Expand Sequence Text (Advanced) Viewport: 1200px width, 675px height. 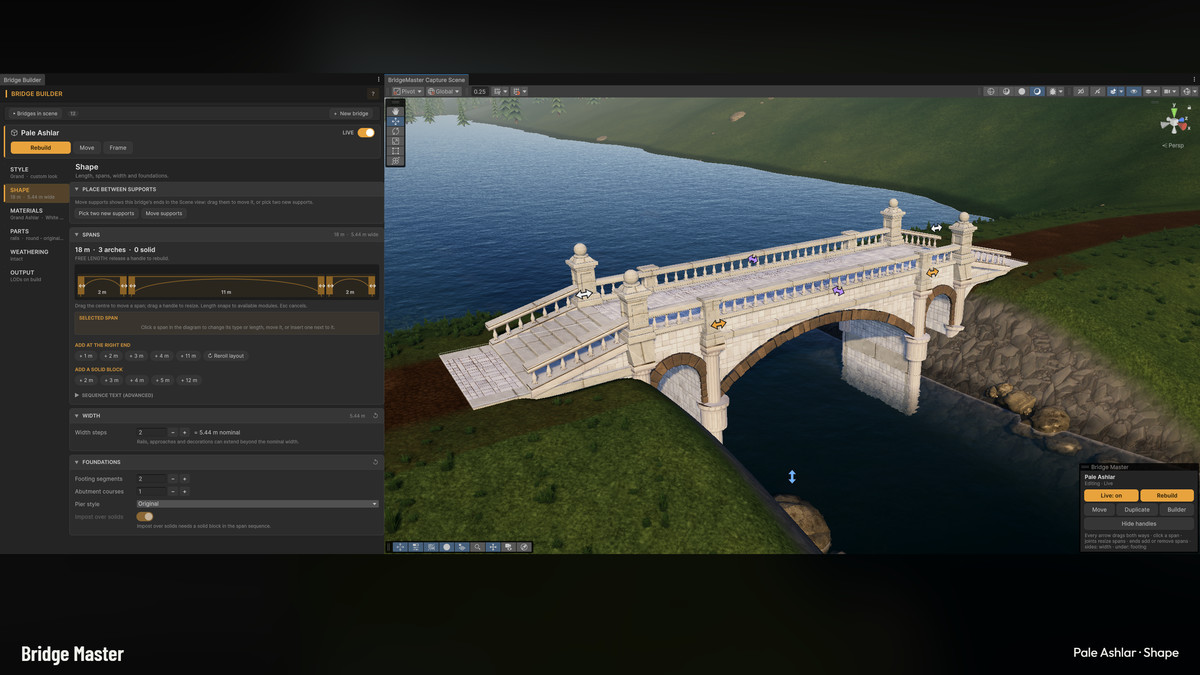pos(114,395)
